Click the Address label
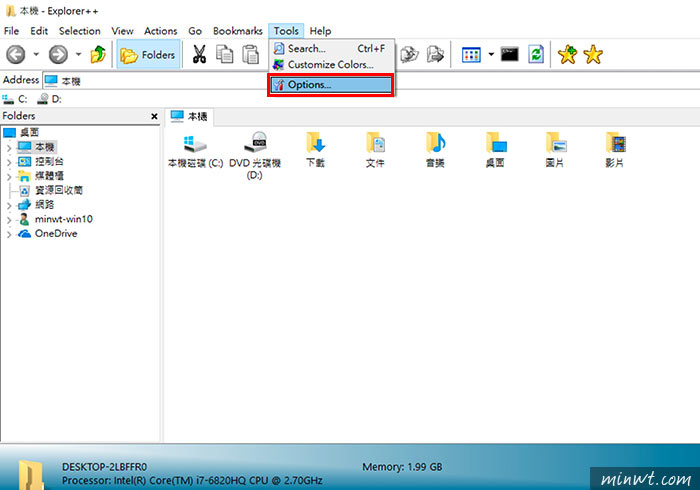Viewport: 700px width, 490px height. coord(21,80)
